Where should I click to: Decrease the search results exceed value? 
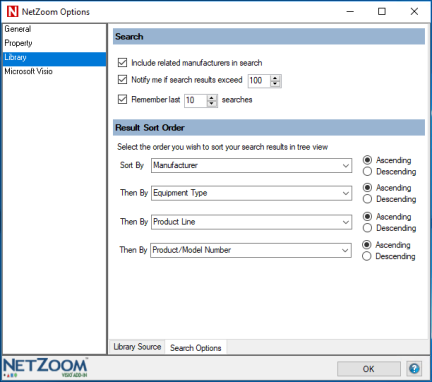coord(275,83)
